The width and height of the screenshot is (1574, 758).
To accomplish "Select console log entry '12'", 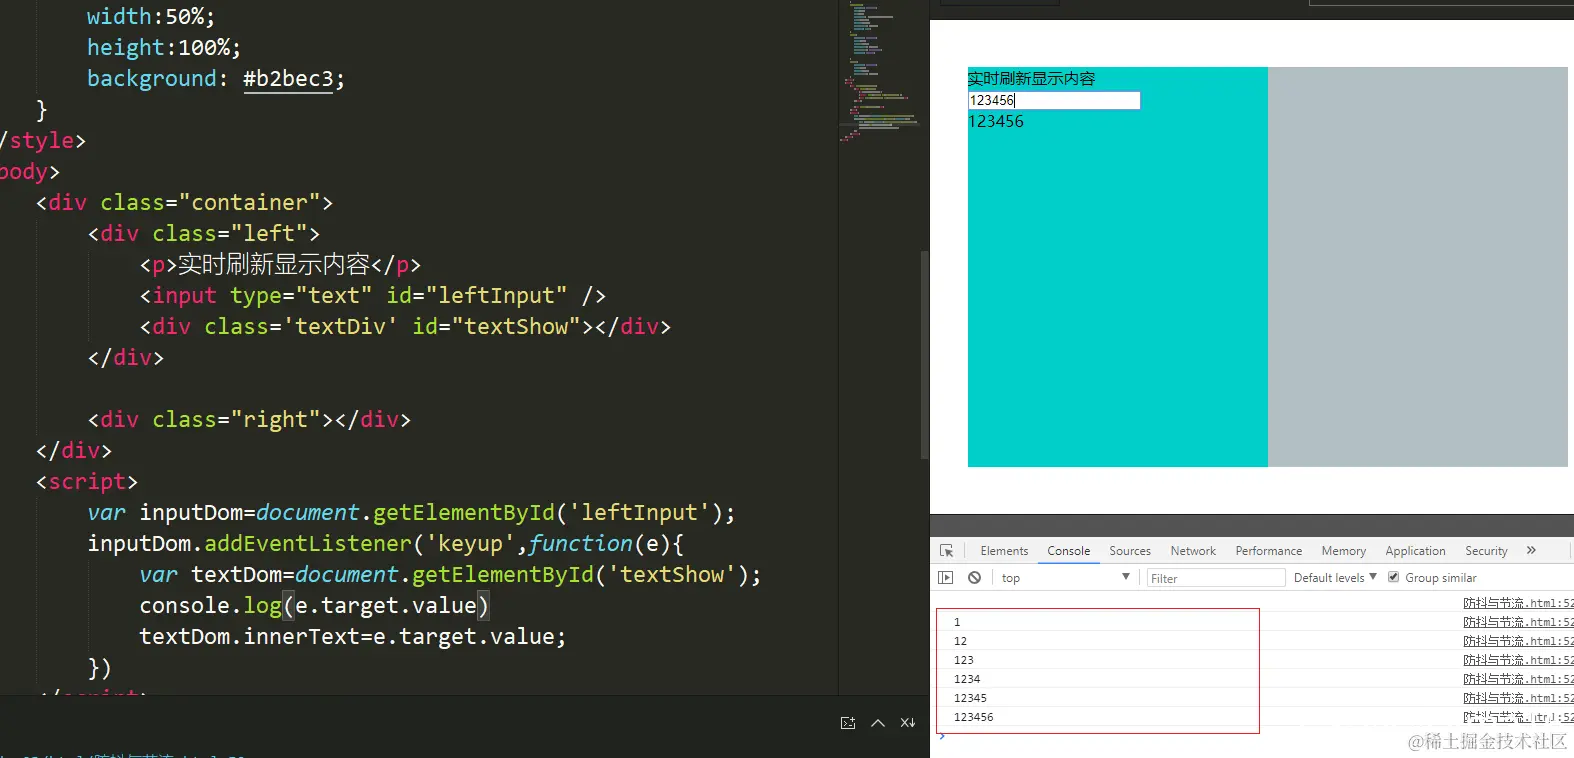I will coord(960,641).
